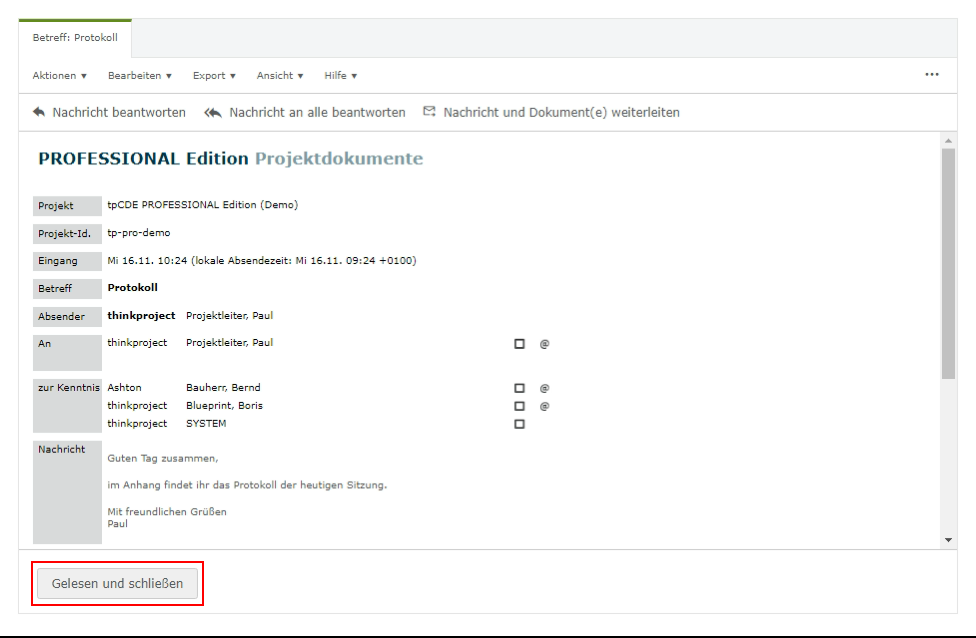Click Nachricht an alle beantworten link
The image size is (976, 638).
(x=317, y=112)
